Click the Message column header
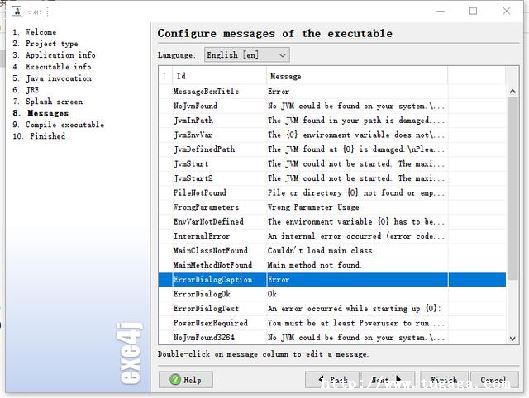Screen dimensions: 529x398 (x=357, y=76)
